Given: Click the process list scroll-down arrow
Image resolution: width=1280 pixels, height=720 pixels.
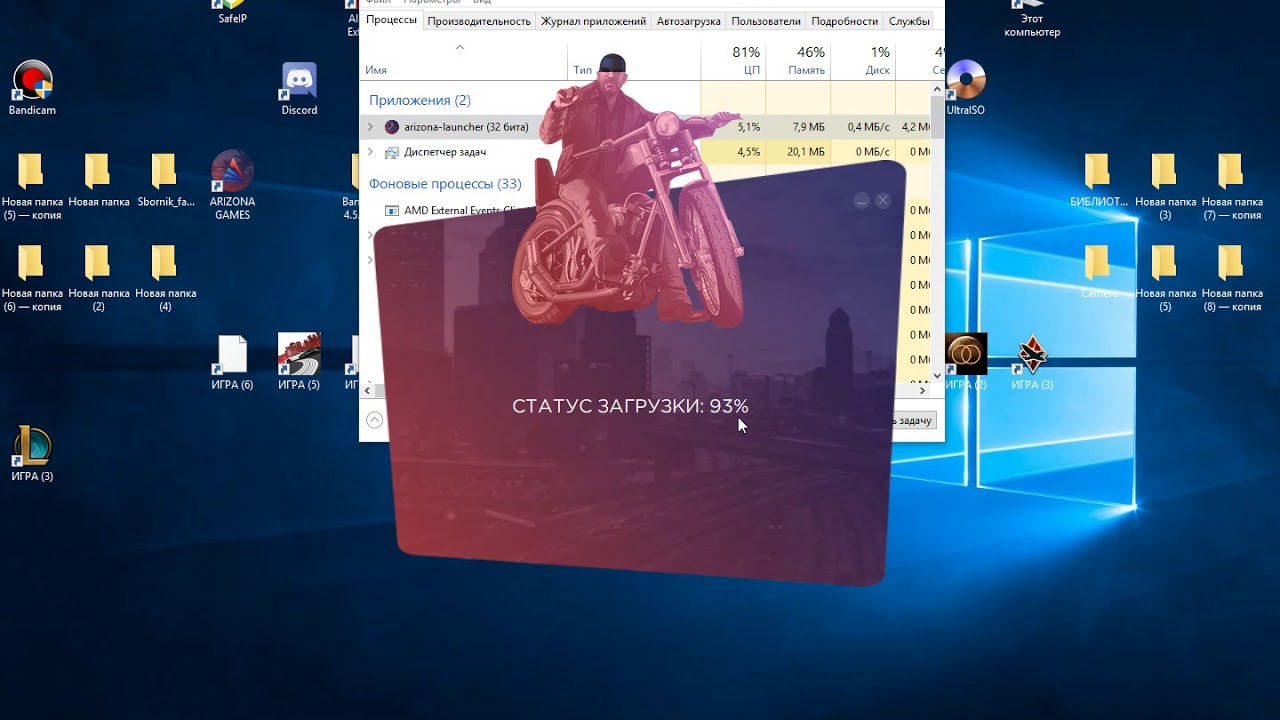Looking at the screenshot, I should point(937,375).
